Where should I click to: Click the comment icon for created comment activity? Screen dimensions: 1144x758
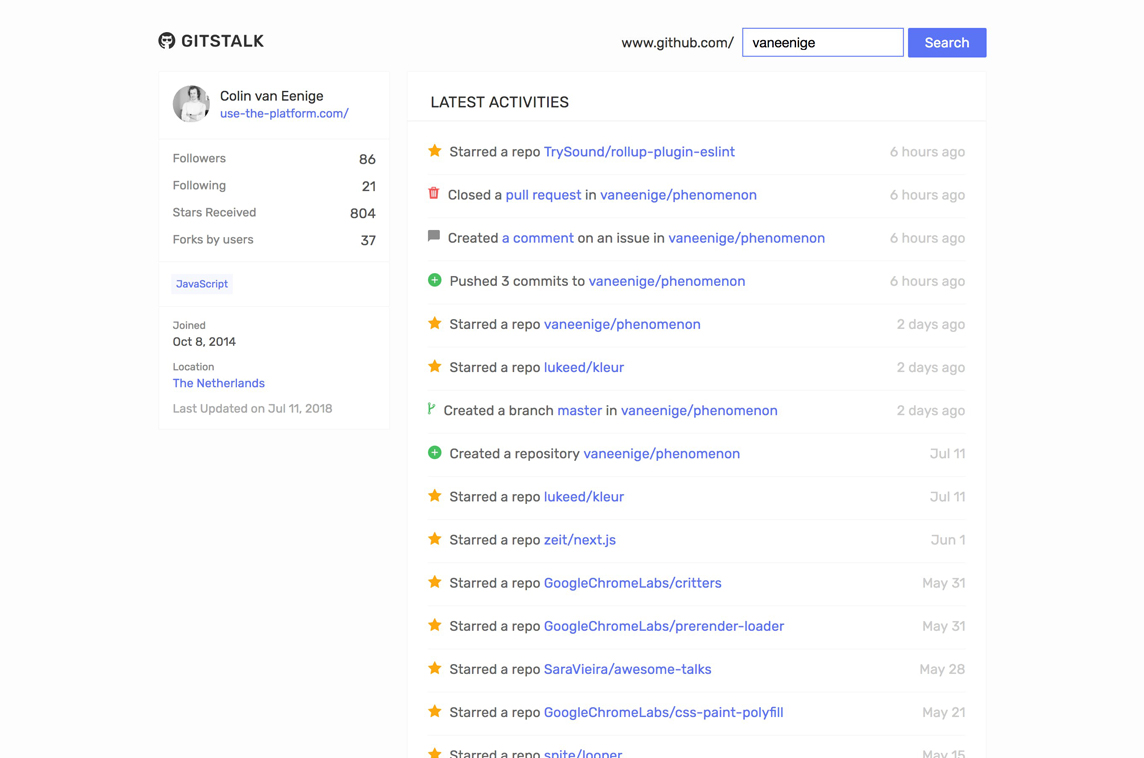click(433, 236)
